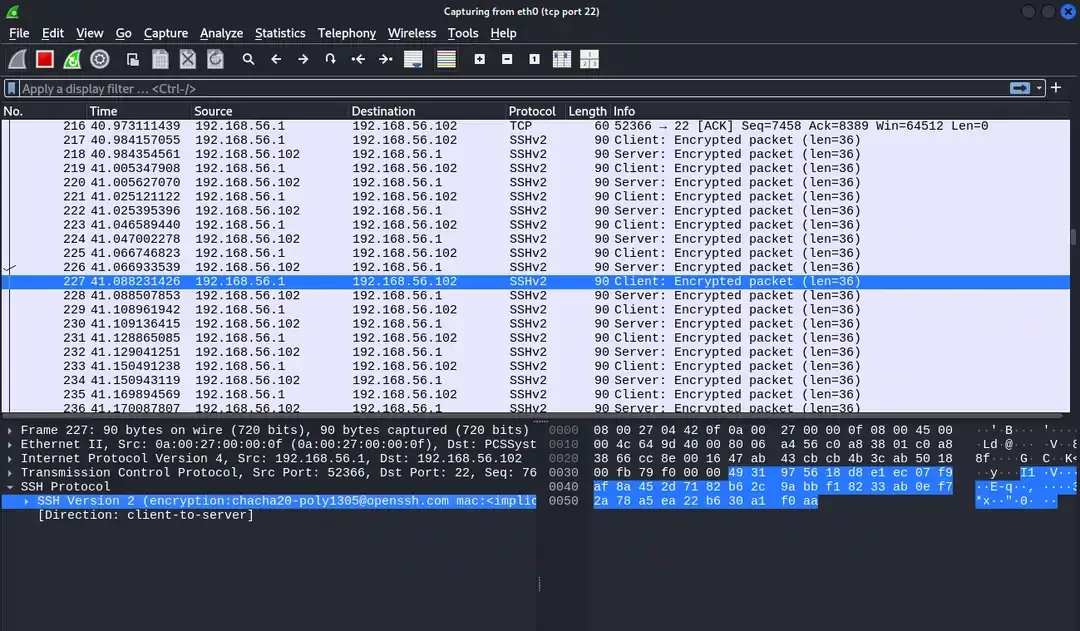Click the layout panes icon in toolbar
This screenshot has height=631, width=1080.
tap(590, 59)
